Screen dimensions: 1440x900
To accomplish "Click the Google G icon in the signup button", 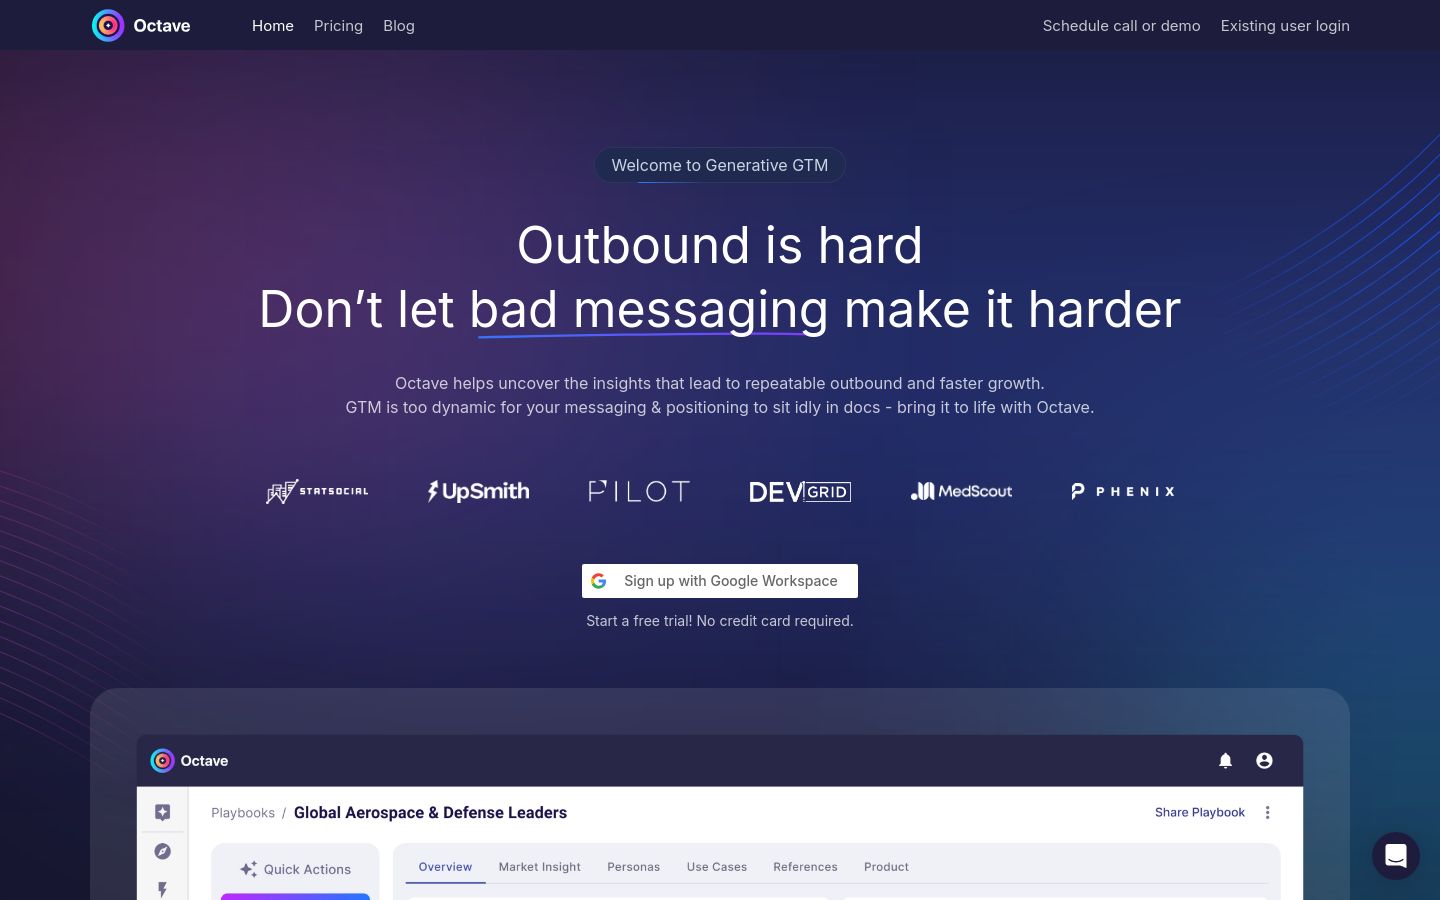I will tap(599, 581).
